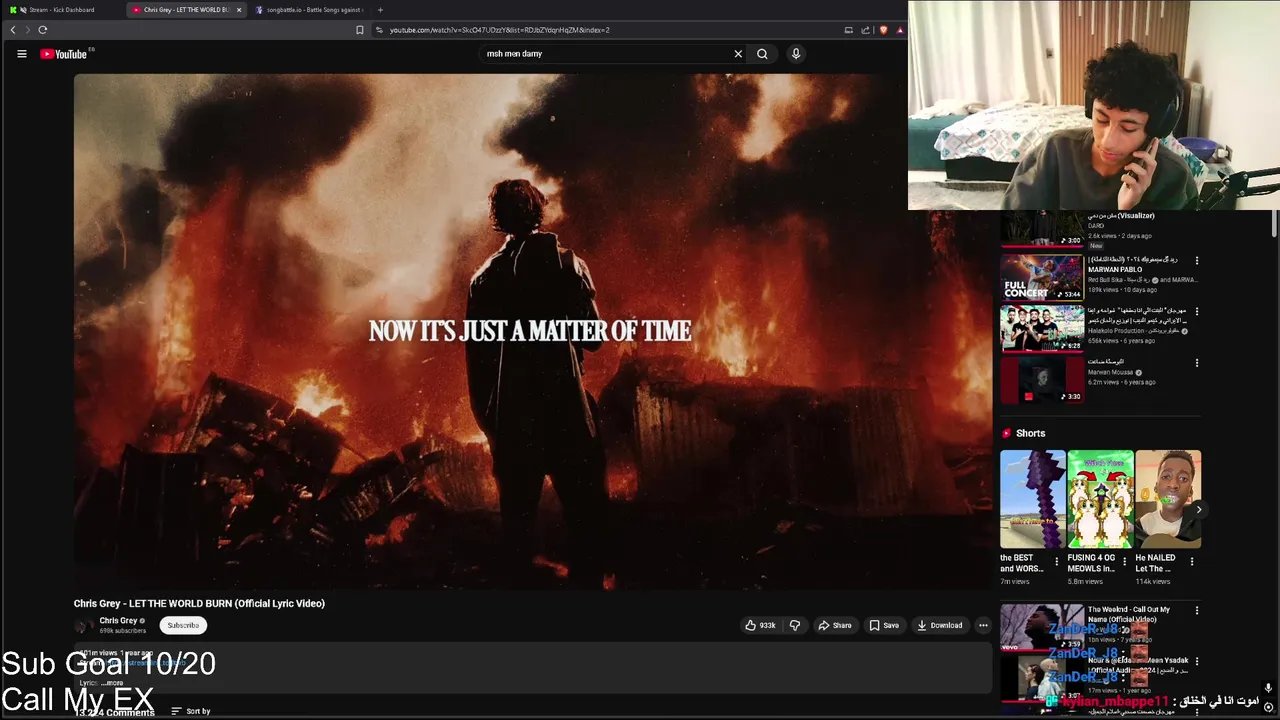Switch to Stream - Kick Dashboard tab
The image size is (1280, 720).
tap(62, 10)
